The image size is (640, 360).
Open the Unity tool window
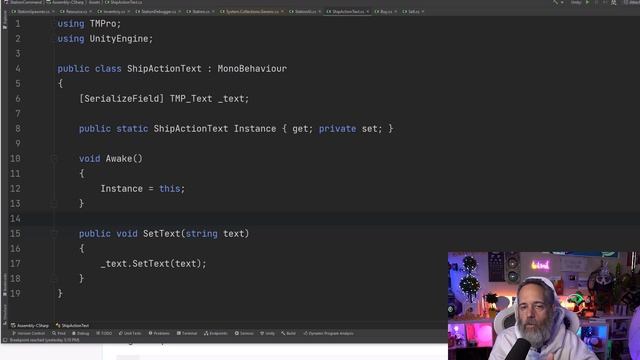pyautogui.click(x=267, y=333)
